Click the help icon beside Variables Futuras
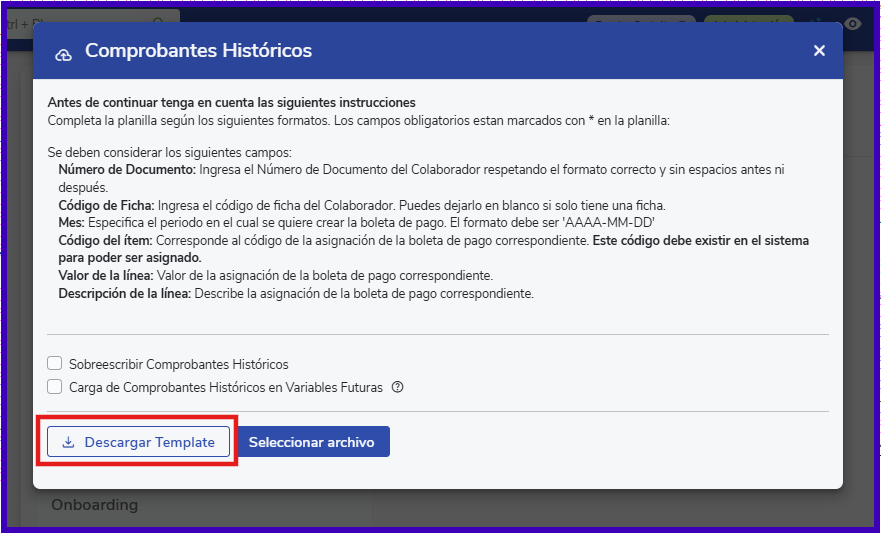 (397, 387)
